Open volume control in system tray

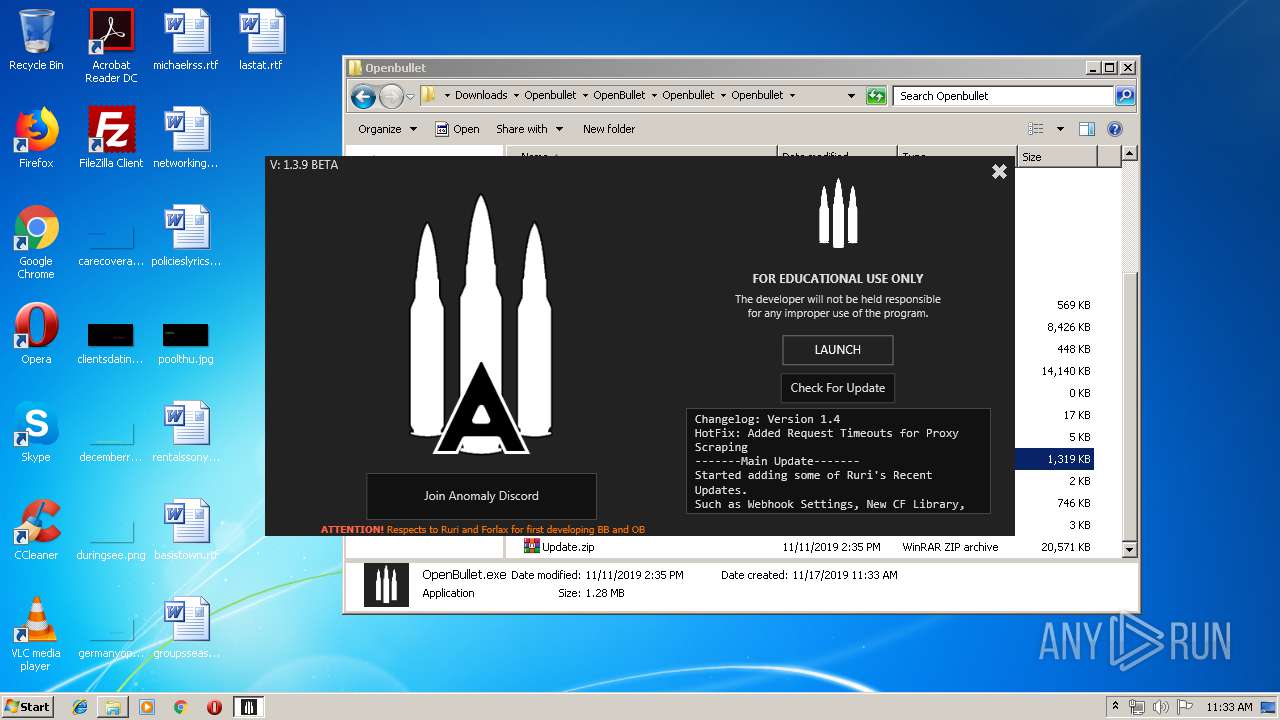(x=1161, y=707)
